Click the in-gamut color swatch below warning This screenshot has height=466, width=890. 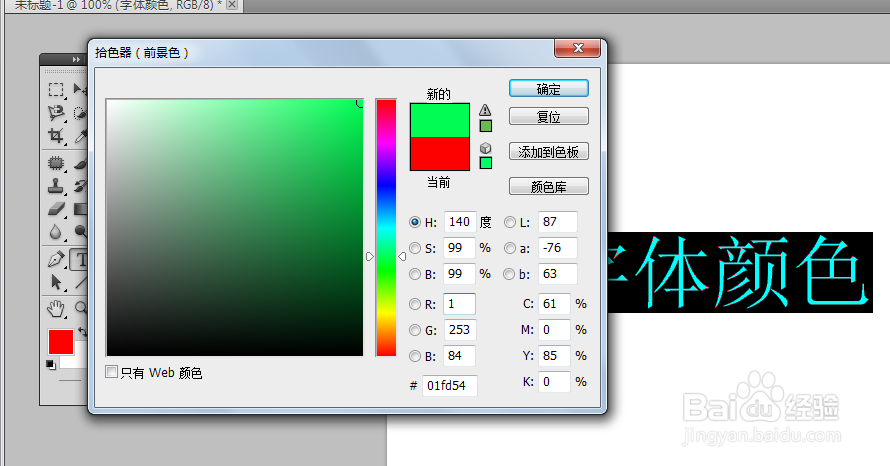pyautogui.click(x=486, y=125)
